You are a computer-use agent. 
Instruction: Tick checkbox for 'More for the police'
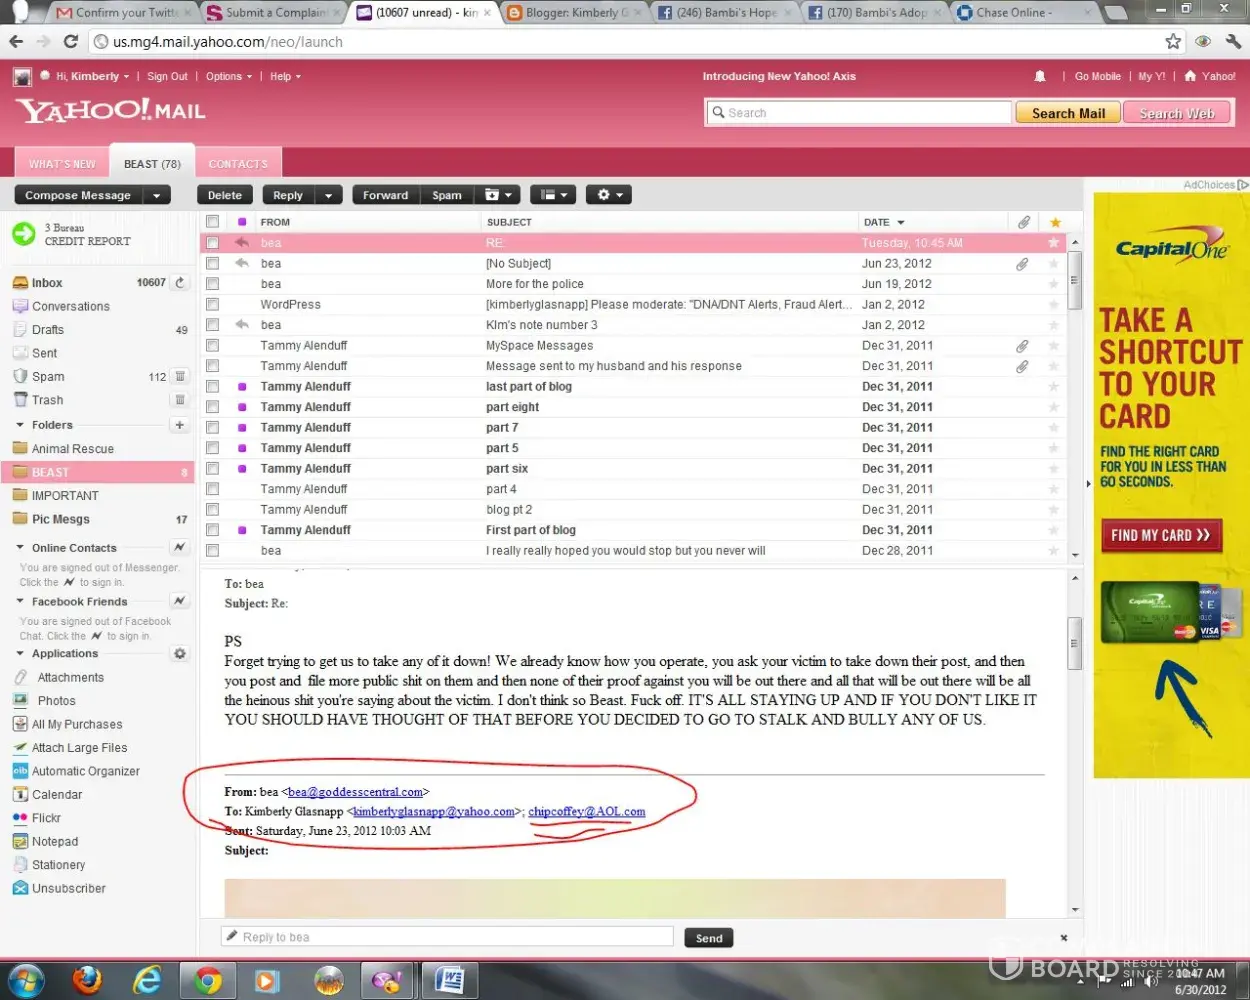[x=212, y=284]
